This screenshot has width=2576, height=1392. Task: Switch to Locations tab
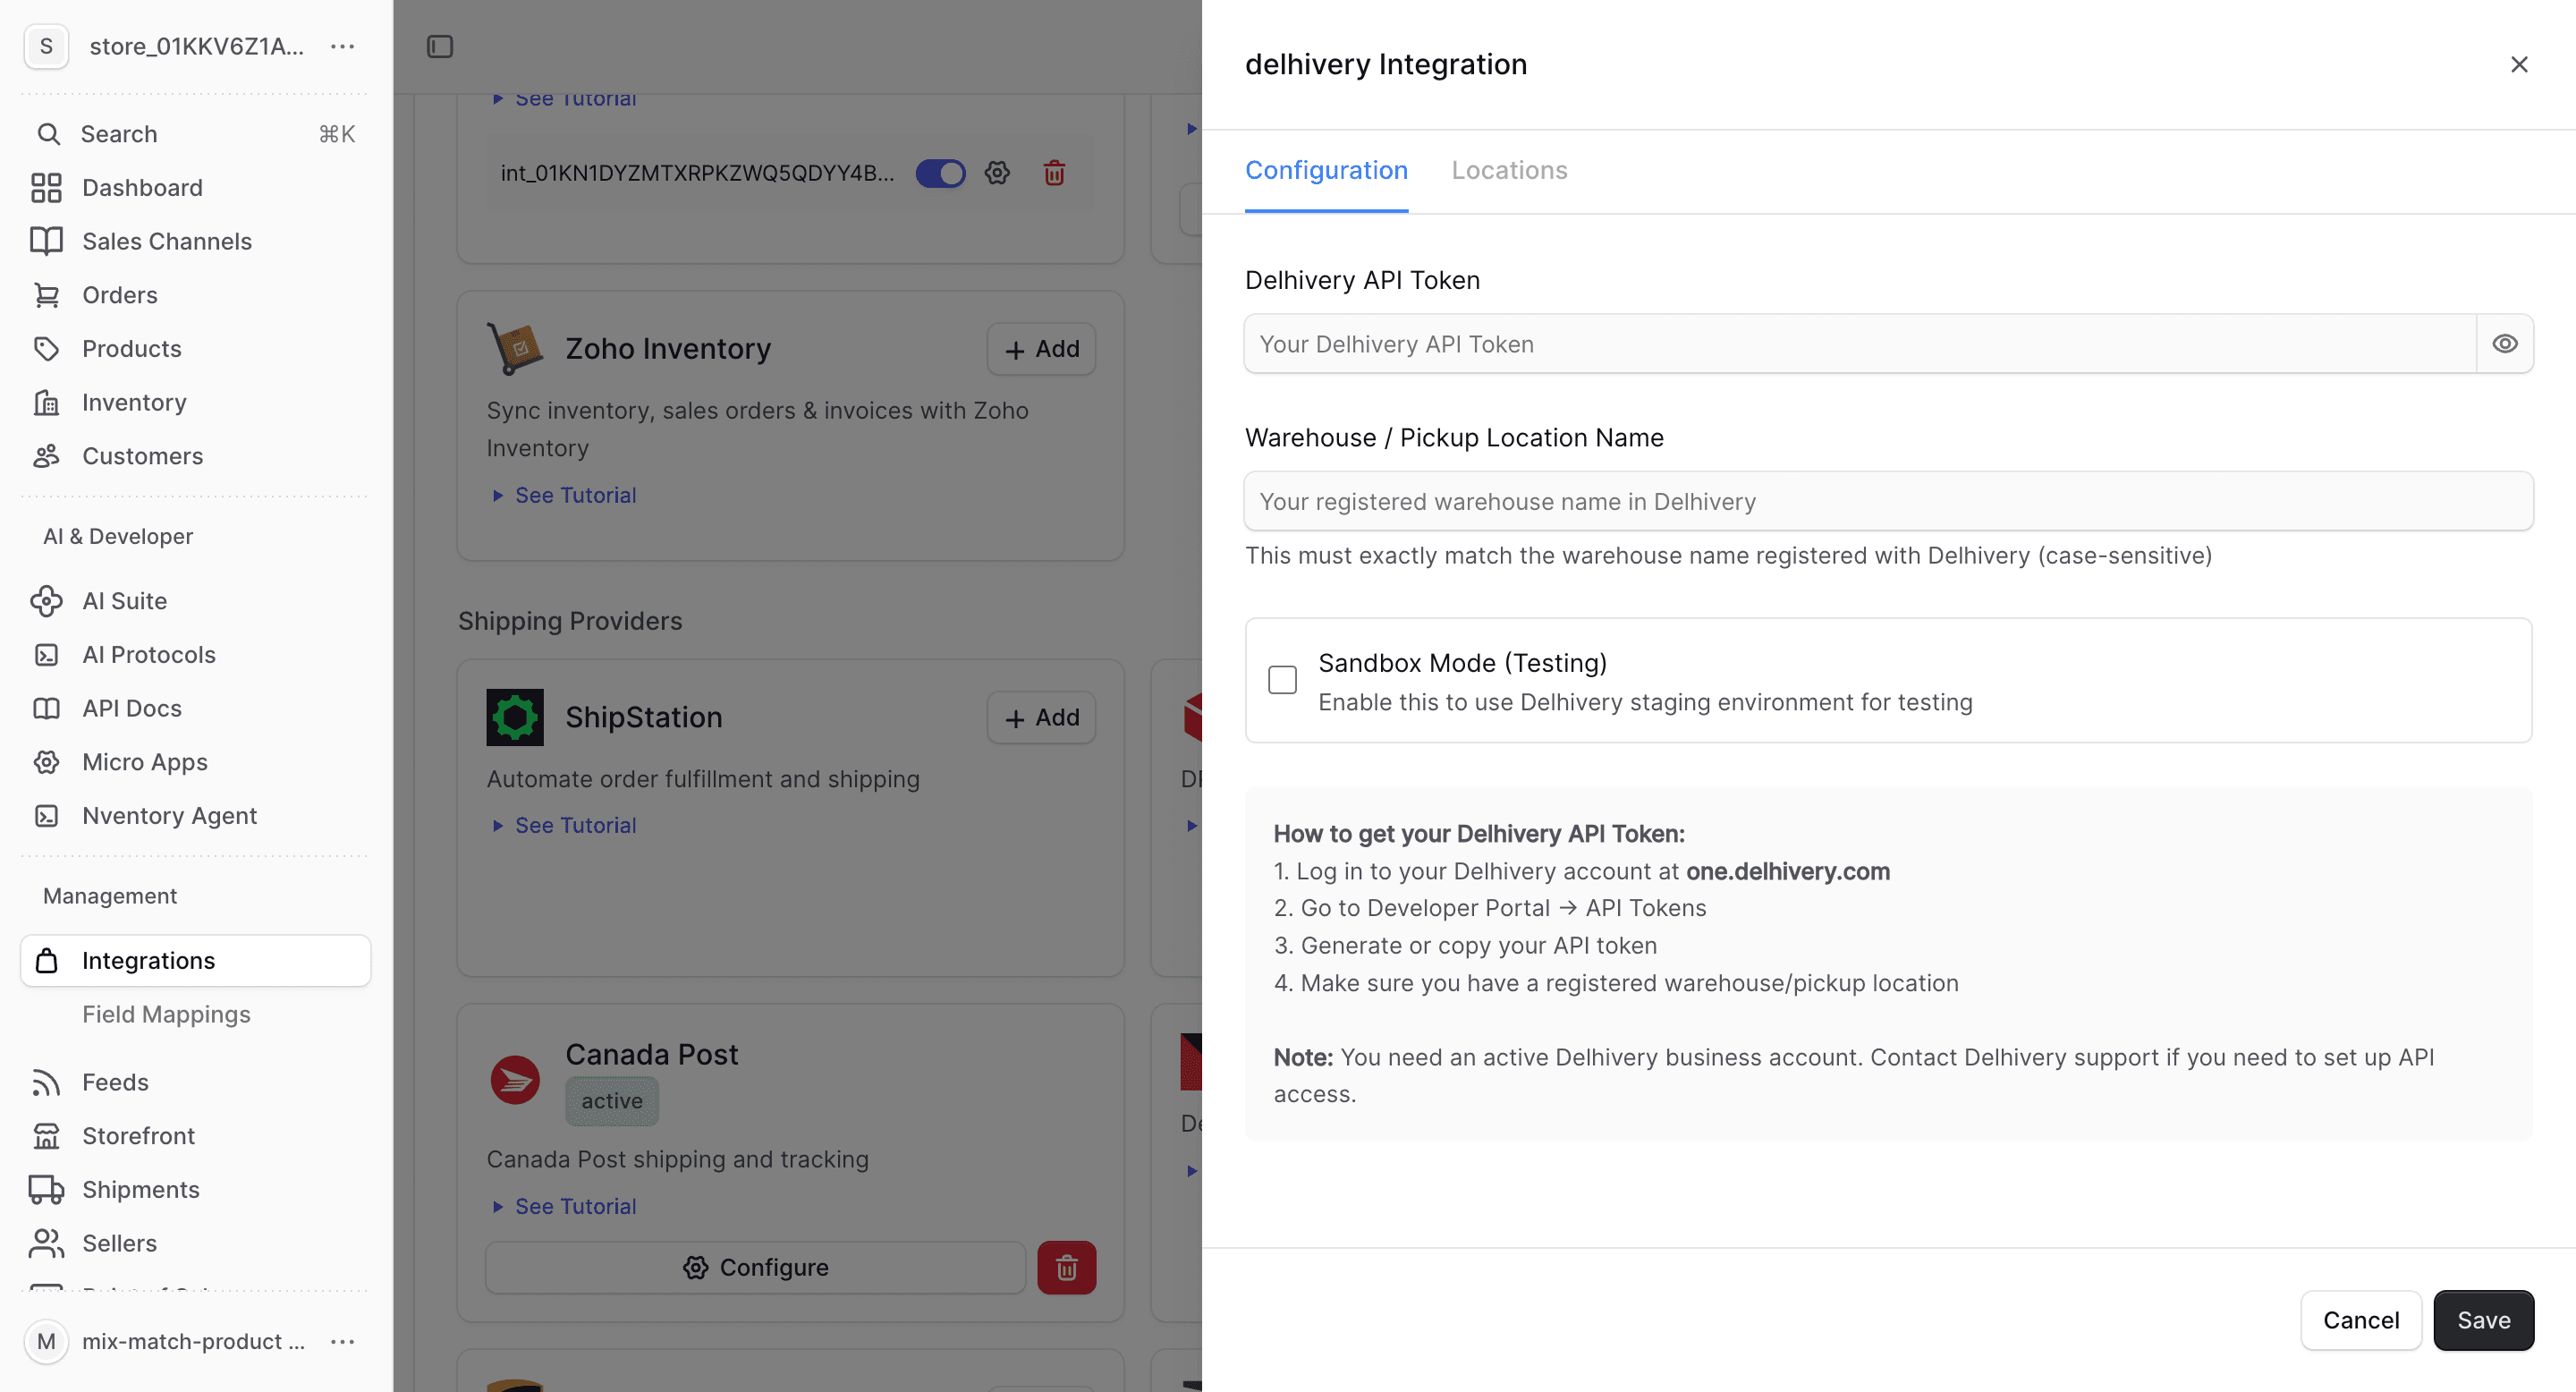tap(1509, 170)
